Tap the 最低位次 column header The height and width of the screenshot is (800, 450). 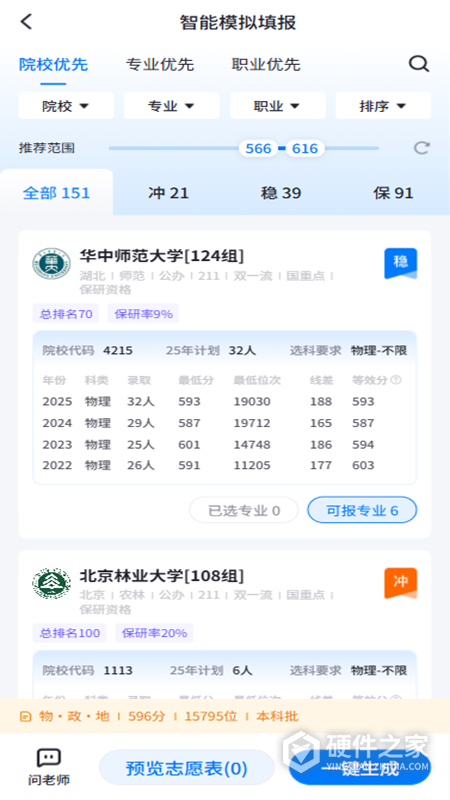[257, 380]
